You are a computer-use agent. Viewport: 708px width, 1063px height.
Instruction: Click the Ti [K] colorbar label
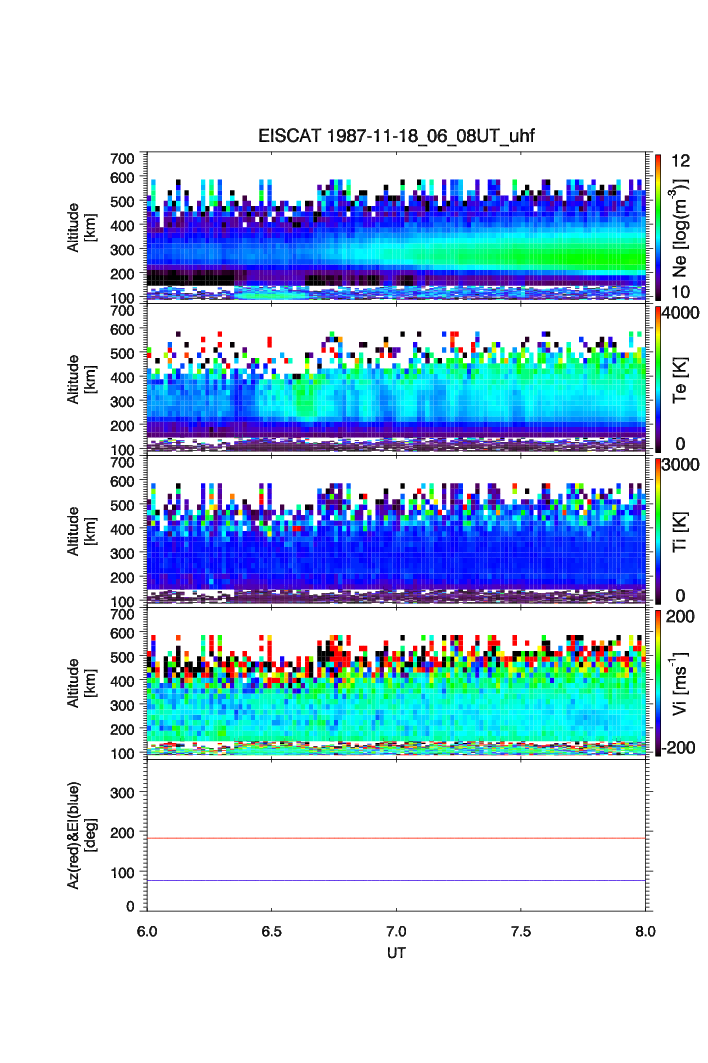coord(684,530)
